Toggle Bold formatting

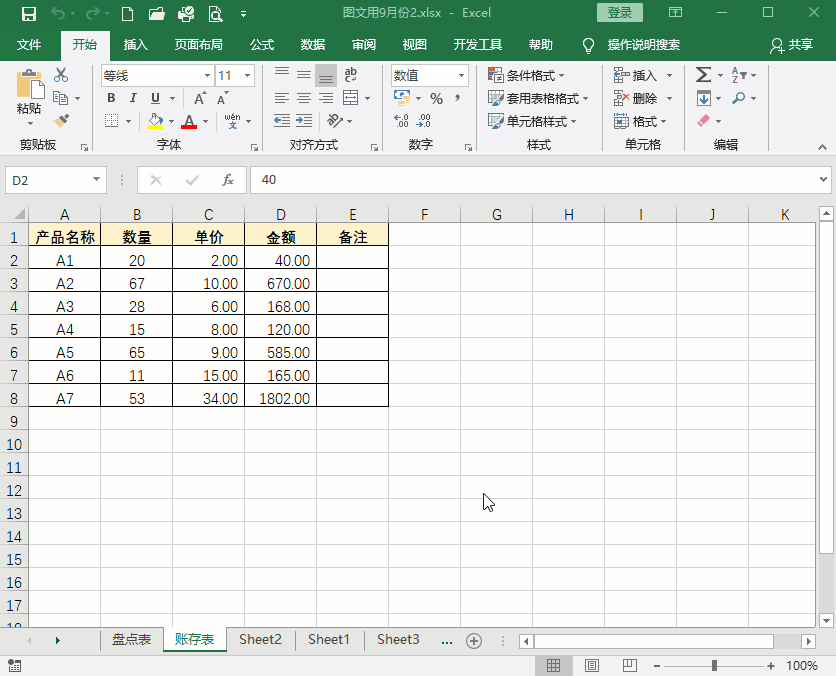pyautogui.click(x=111, y=98)
